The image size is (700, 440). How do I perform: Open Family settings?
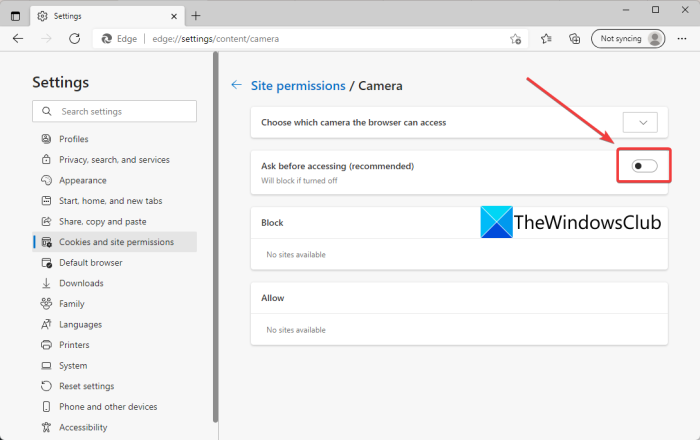pos(71,304)
